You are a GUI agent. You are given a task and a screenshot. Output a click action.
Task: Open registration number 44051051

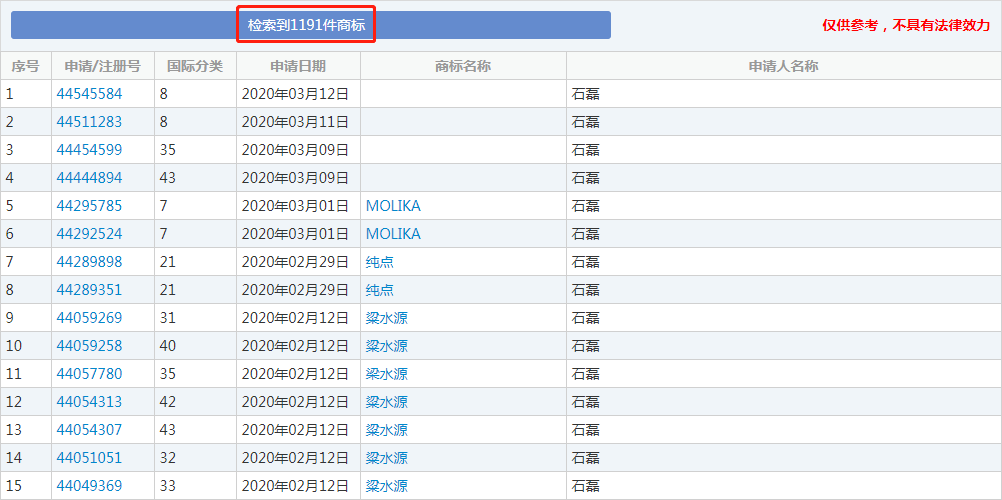89,458
